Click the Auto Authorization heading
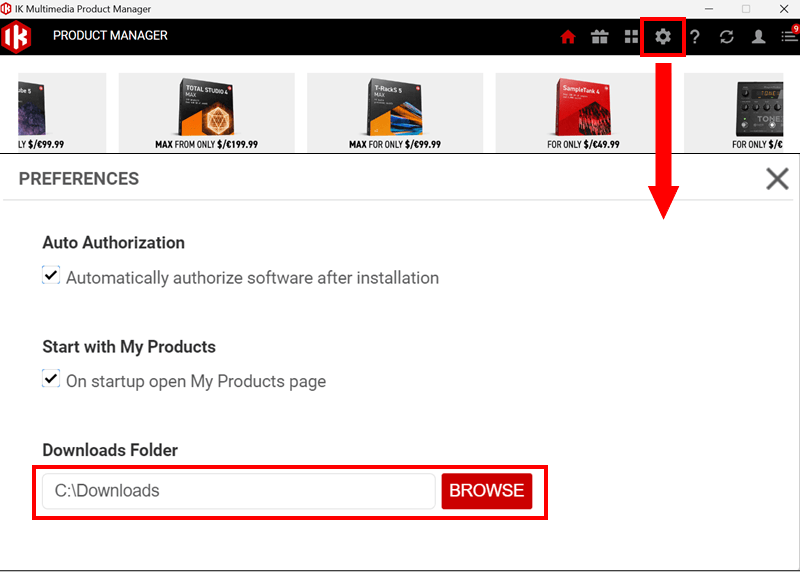Screen dimensions: 800x580 tap(113, 243)
